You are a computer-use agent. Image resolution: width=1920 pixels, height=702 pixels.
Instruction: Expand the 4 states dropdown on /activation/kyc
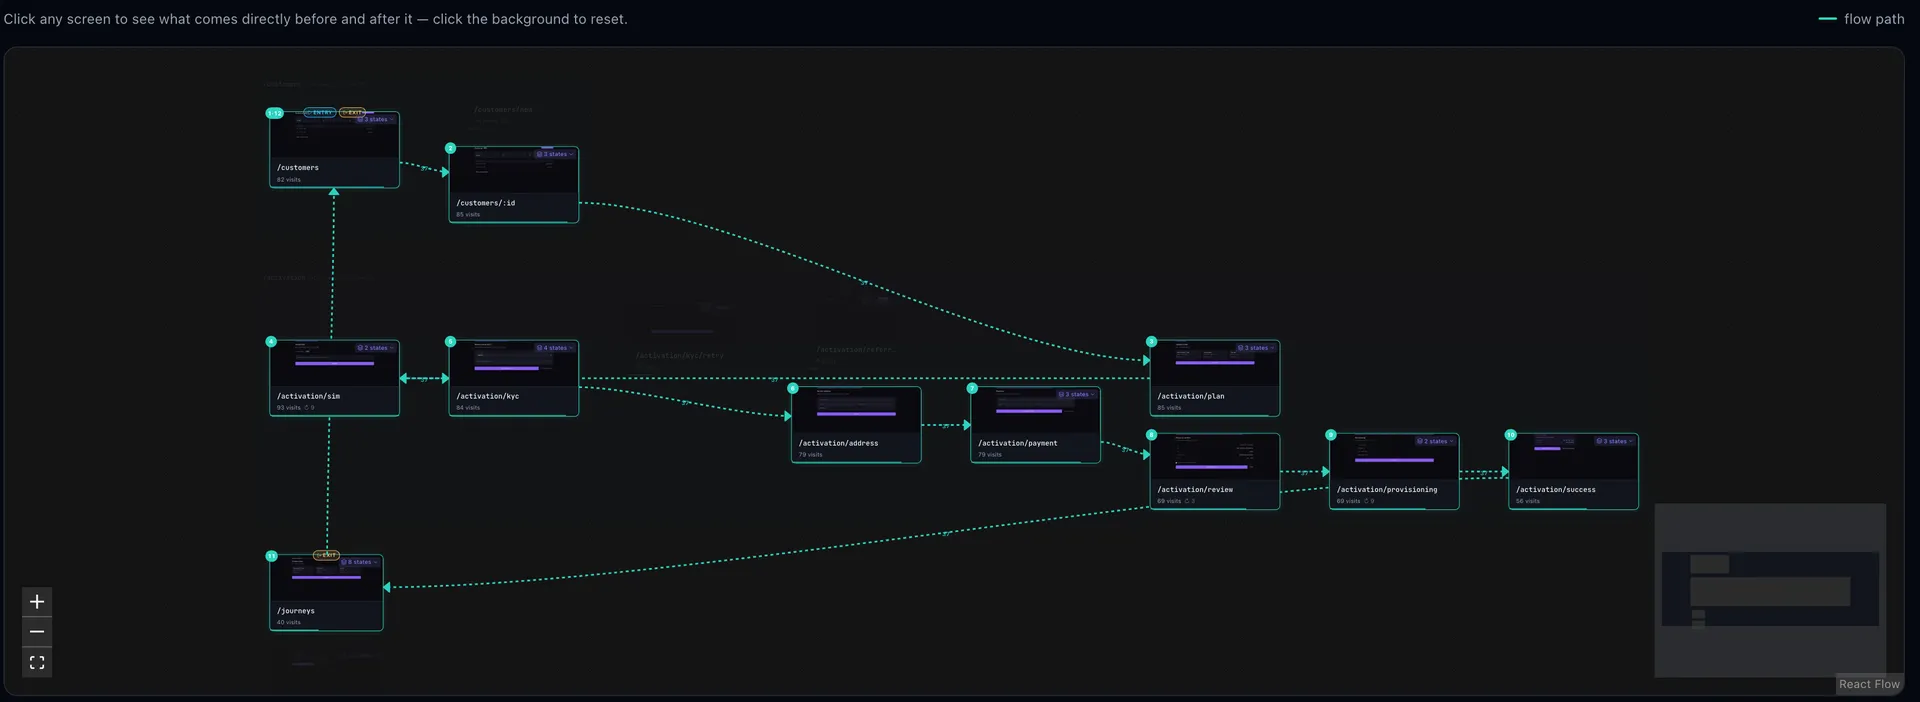point(555,348)
